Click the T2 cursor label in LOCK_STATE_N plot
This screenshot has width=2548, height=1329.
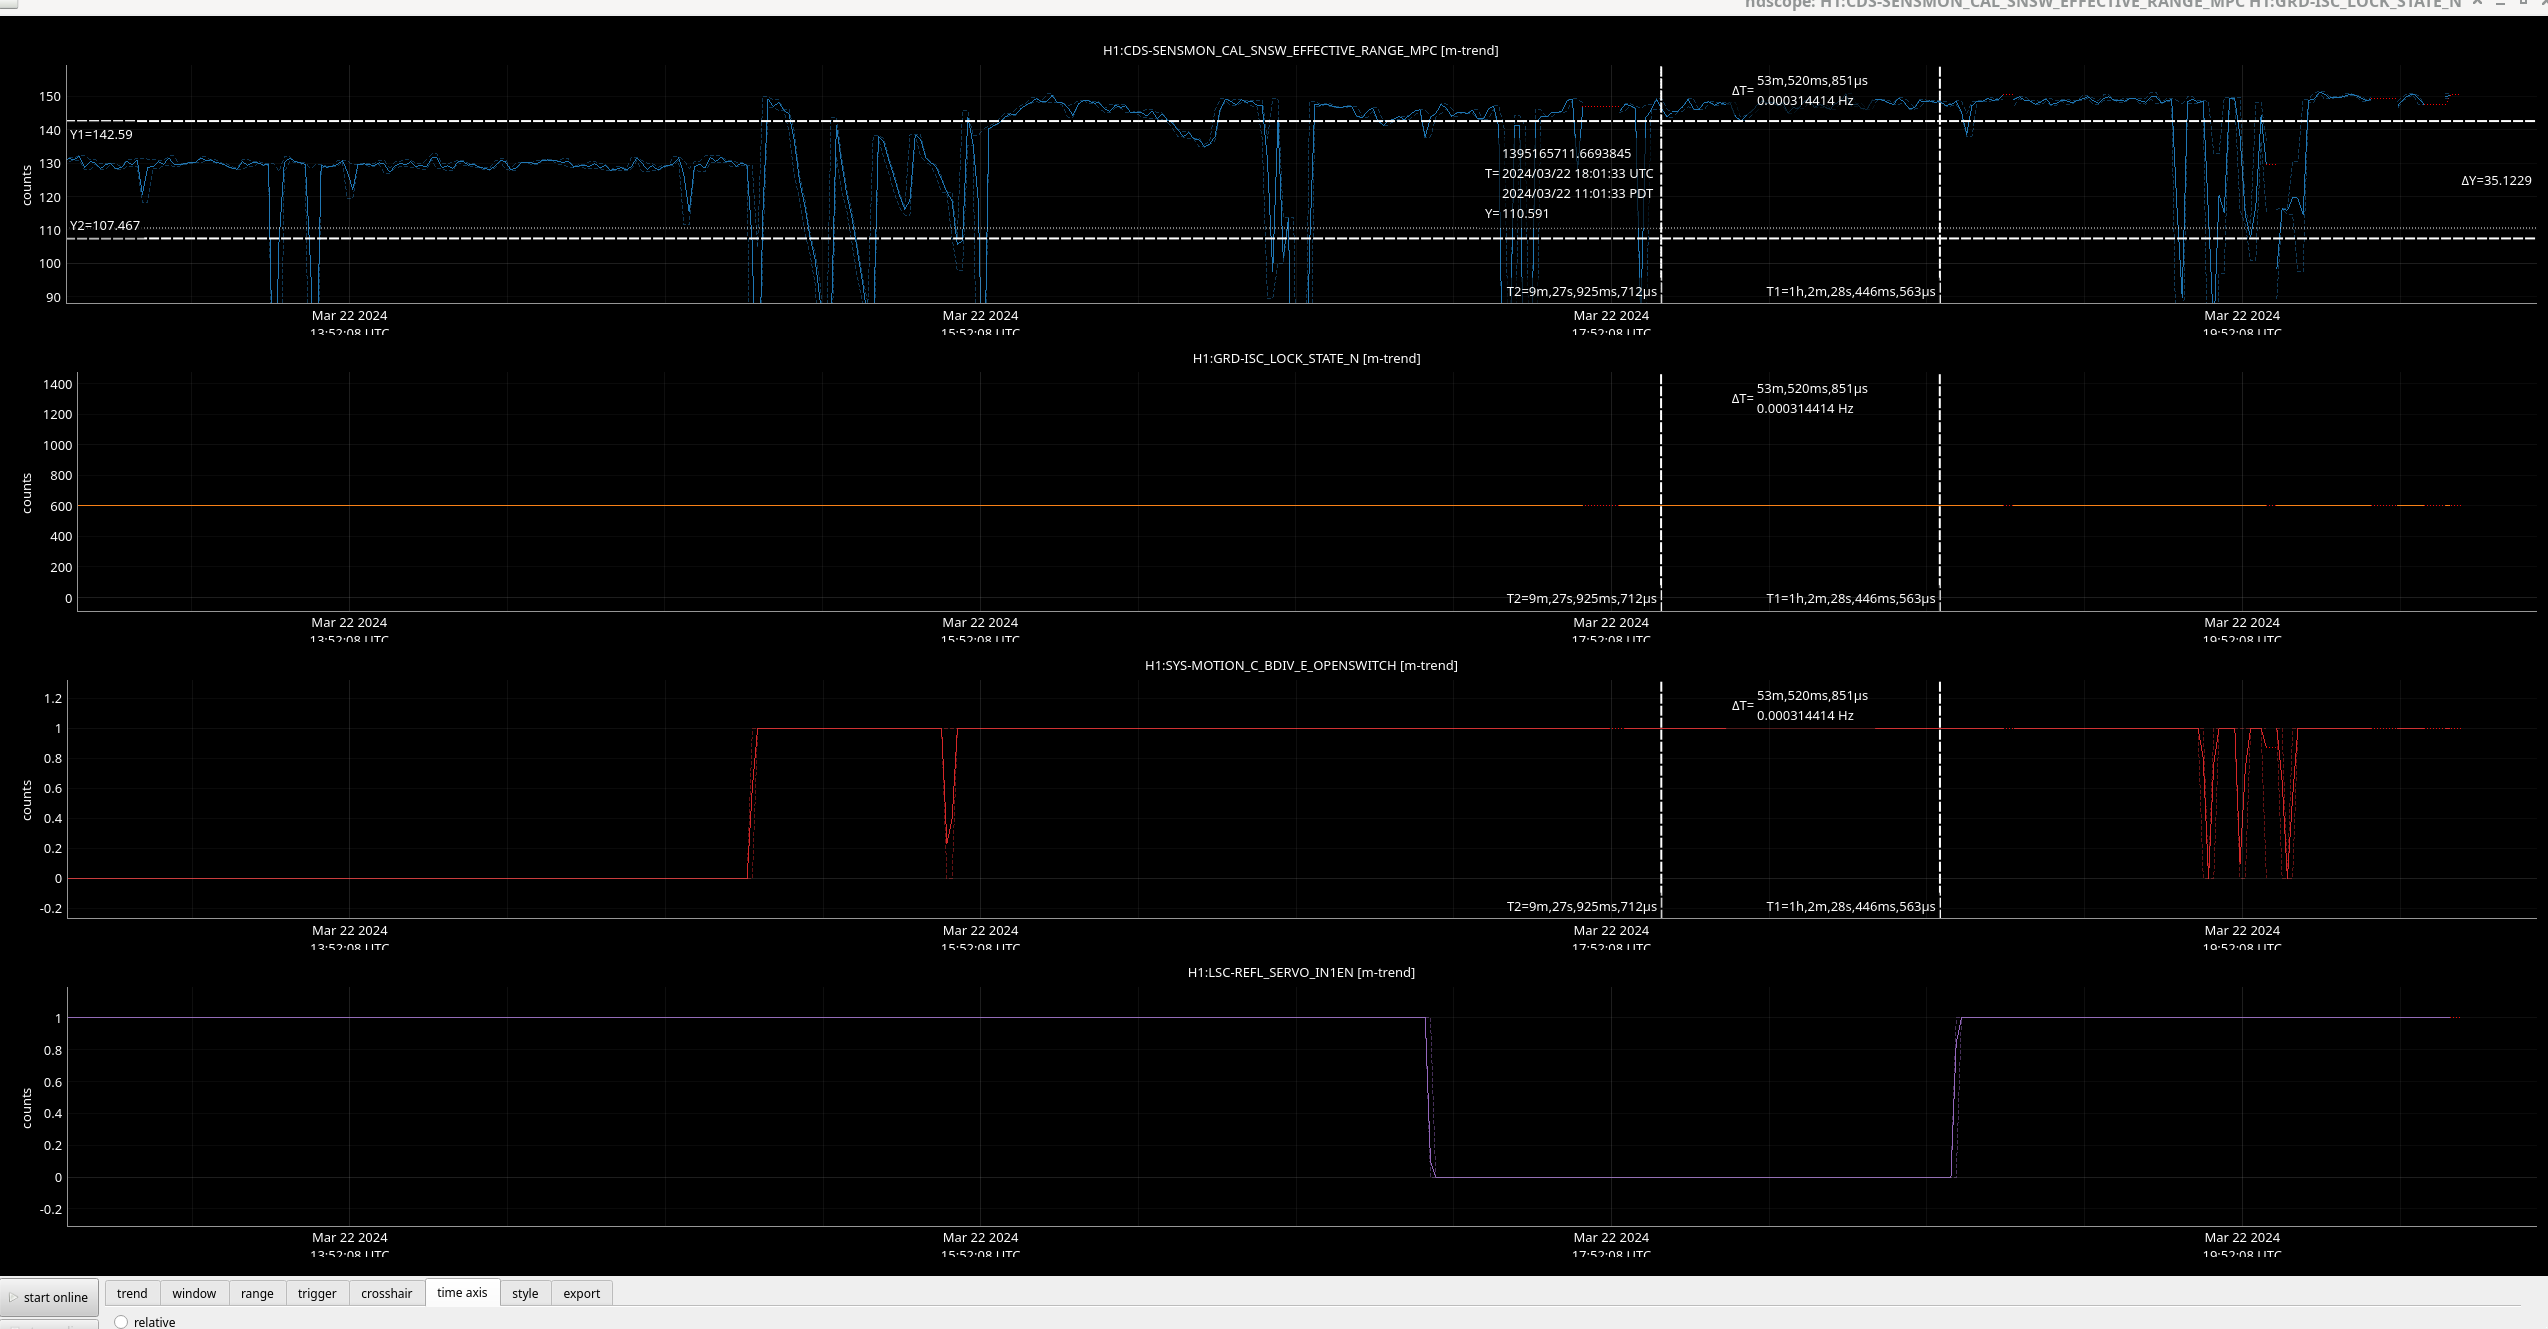[x=1581, y=599]
